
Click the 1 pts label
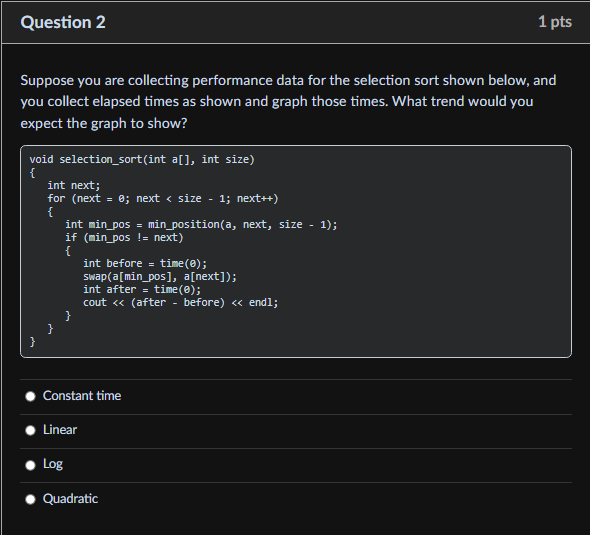pyautogui.click(x=555, y=22)
